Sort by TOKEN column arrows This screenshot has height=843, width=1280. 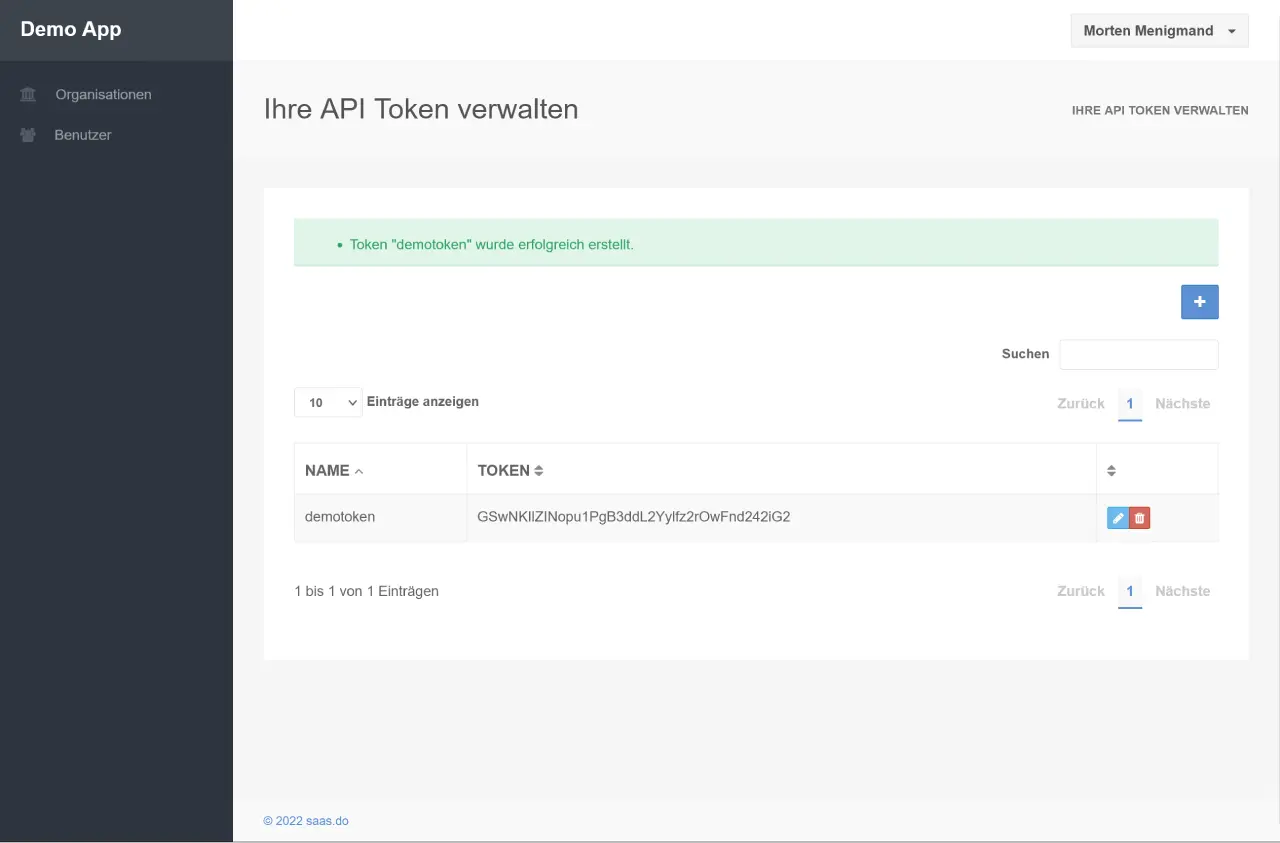pos(539,471)
